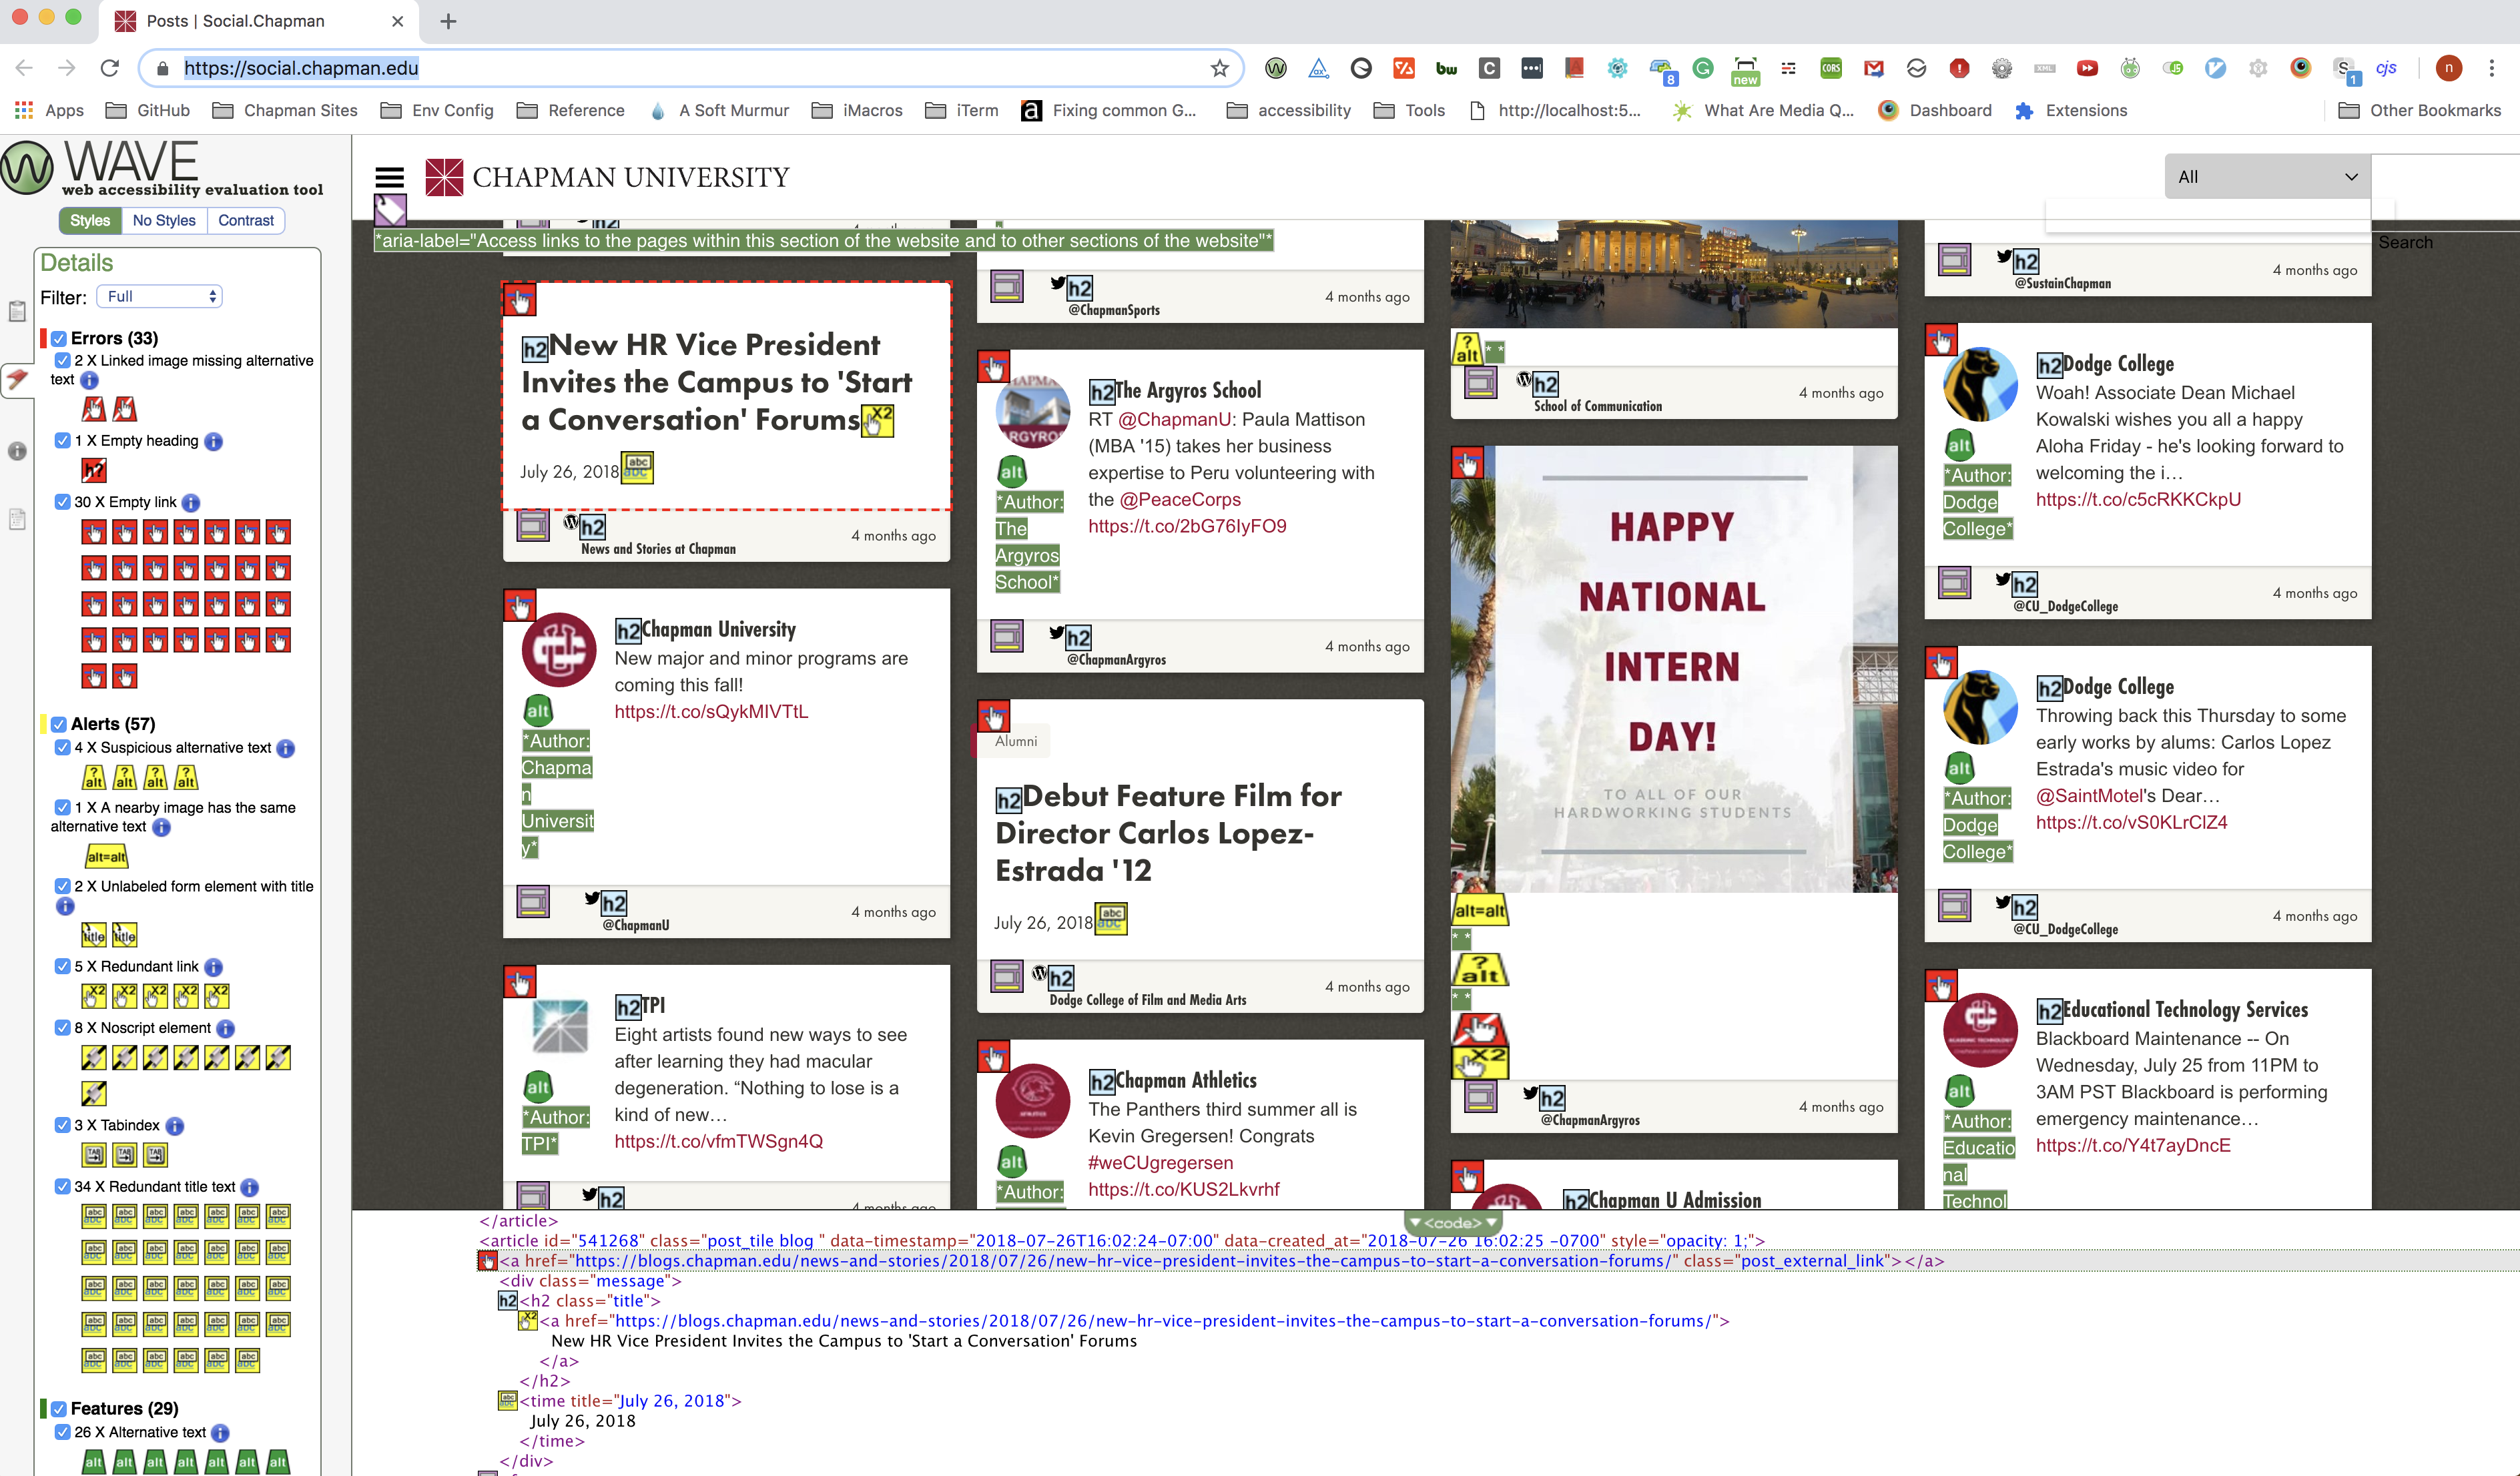The height and width of the screenshot is (1476, 2520).
Task: Open the axe extension icon
Action: pos(1318,68)
